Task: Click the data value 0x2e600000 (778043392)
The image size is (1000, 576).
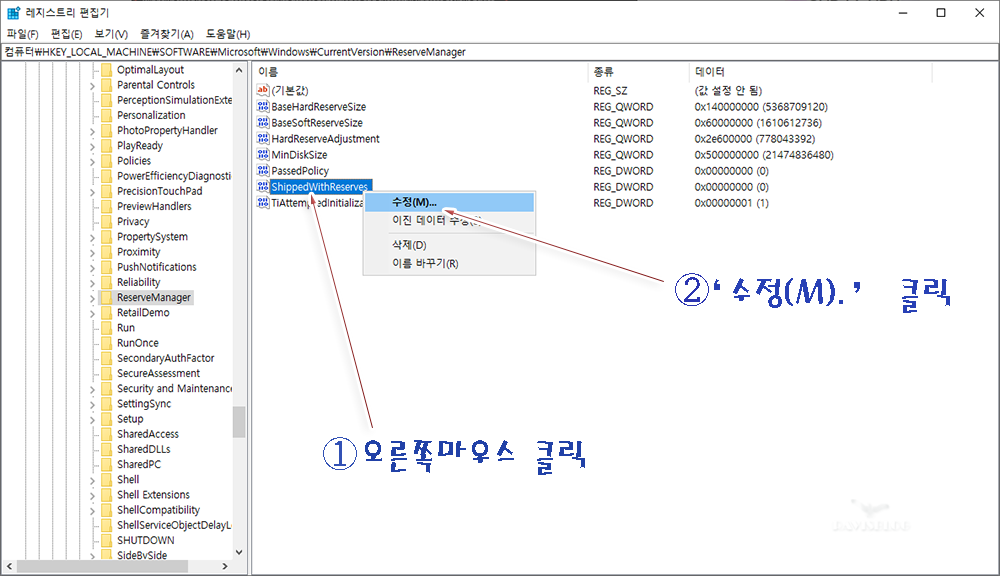Action: click(754, 138)
